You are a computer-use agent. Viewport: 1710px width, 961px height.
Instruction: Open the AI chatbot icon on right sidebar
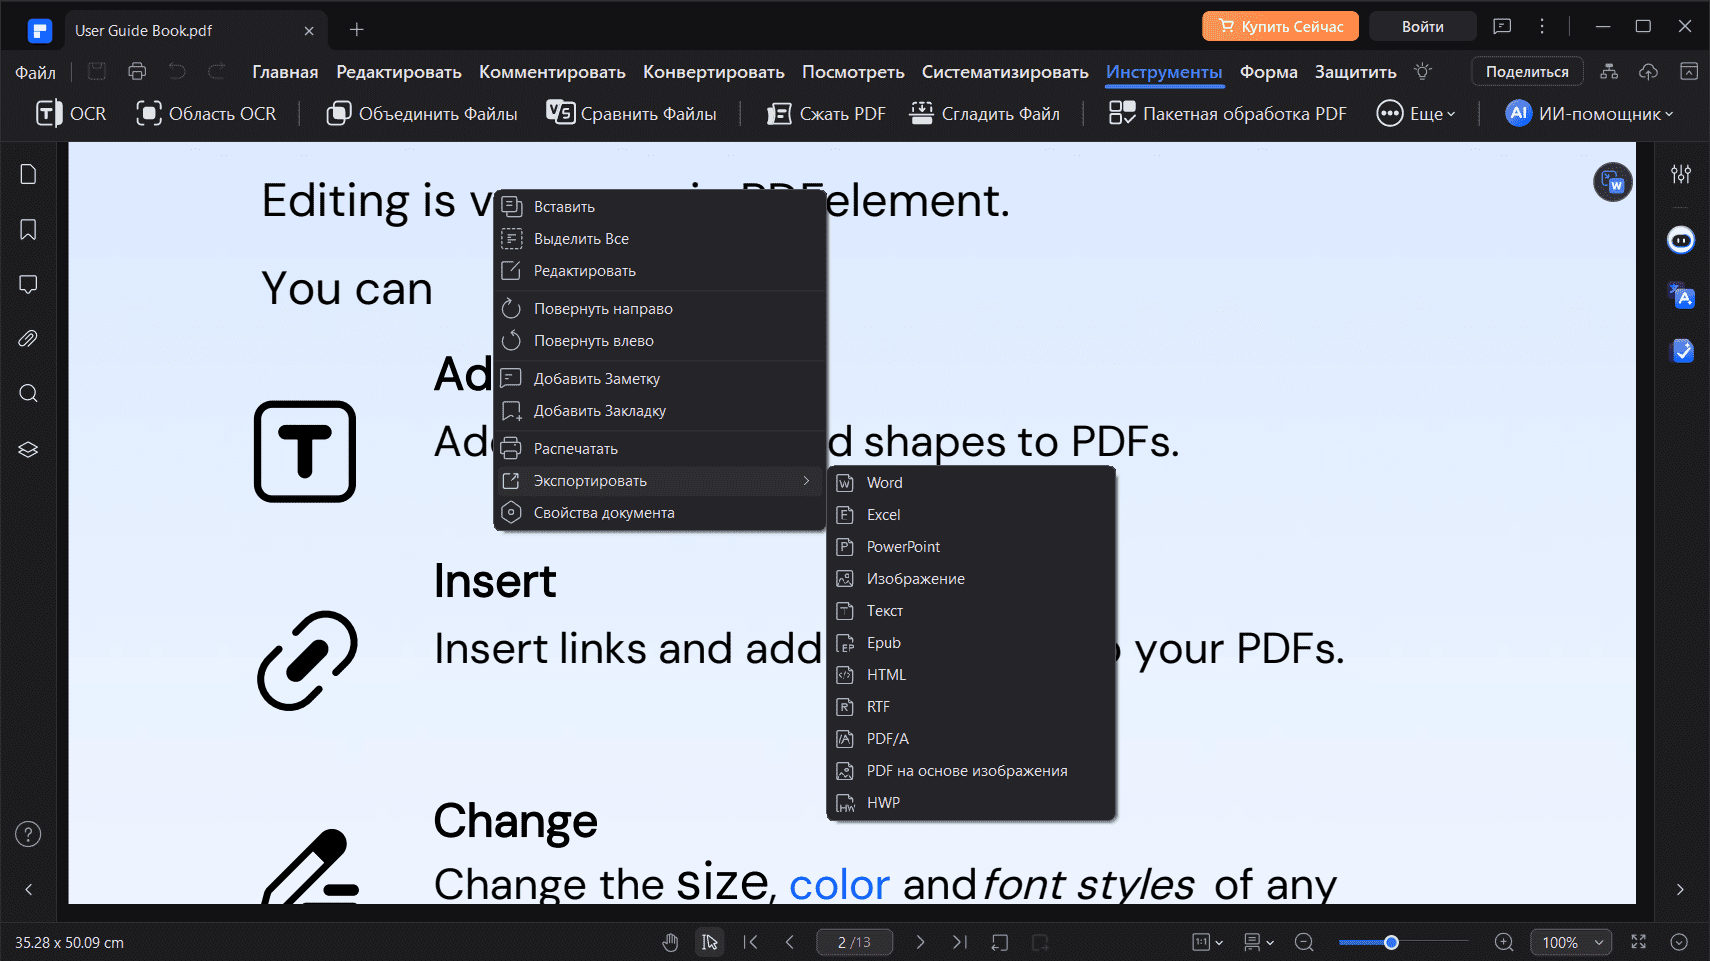click(1681, 240)
